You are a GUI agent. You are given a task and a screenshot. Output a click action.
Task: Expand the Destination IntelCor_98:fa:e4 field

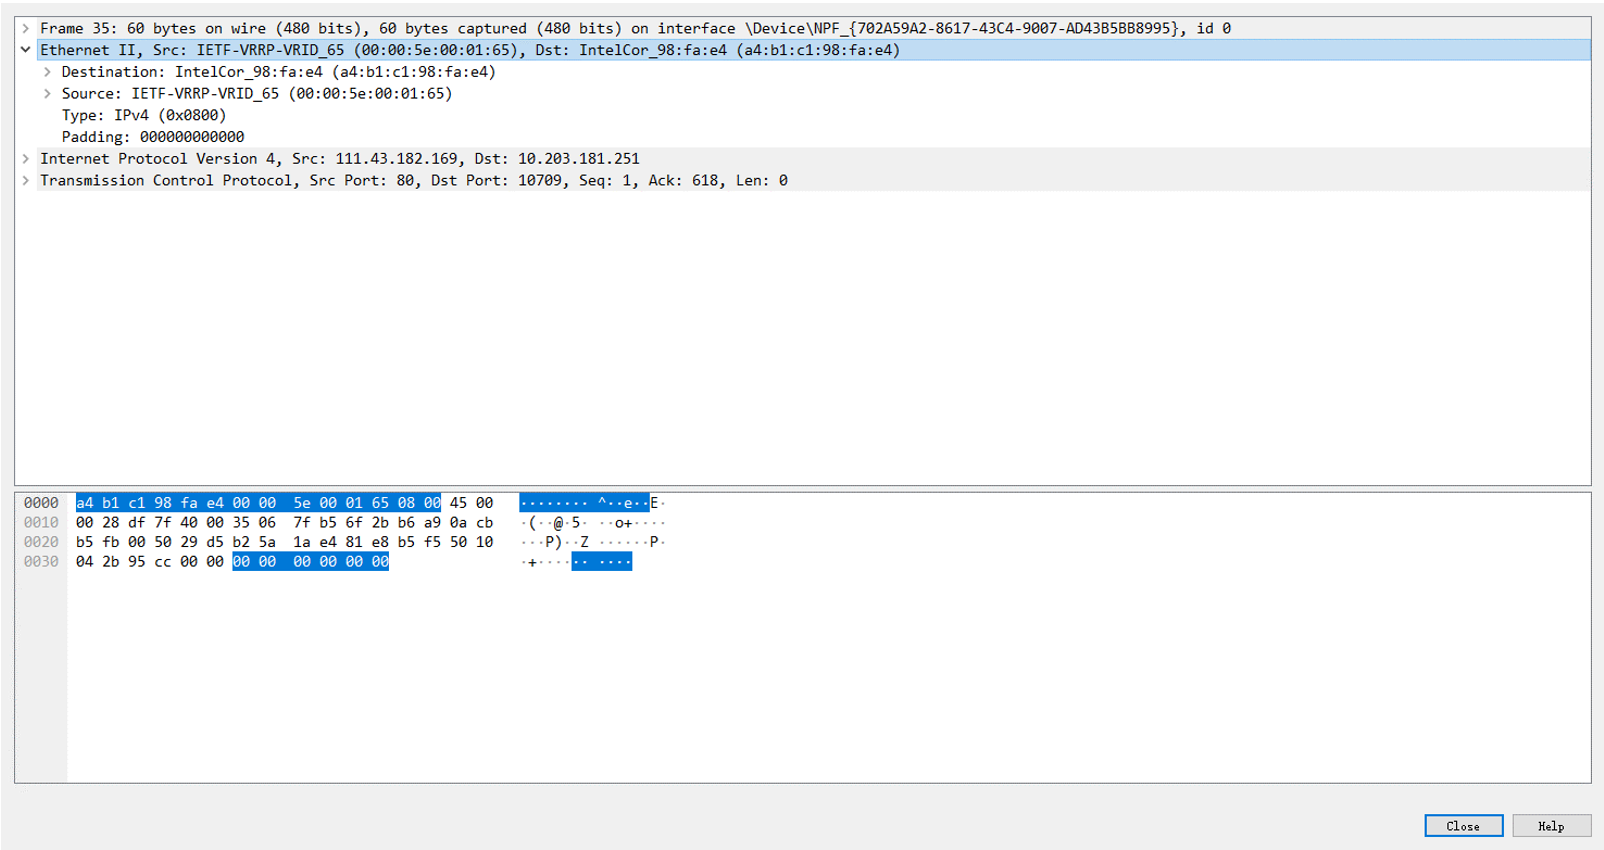(47, 72)
